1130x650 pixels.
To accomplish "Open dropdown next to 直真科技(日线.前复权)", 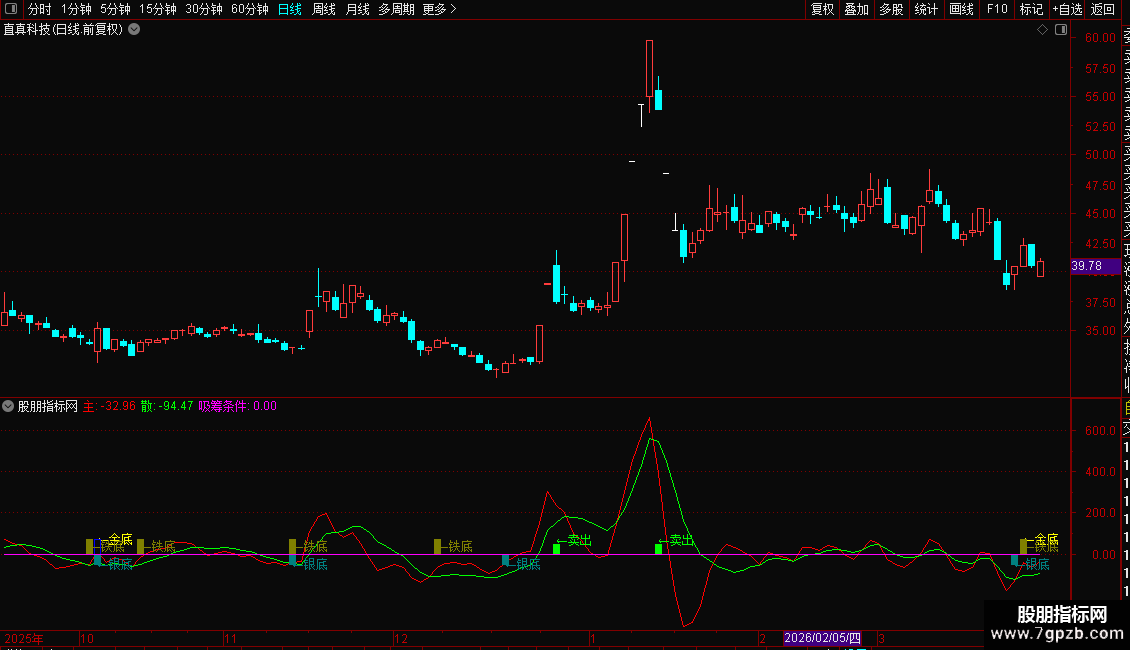I will pos(134,30).
